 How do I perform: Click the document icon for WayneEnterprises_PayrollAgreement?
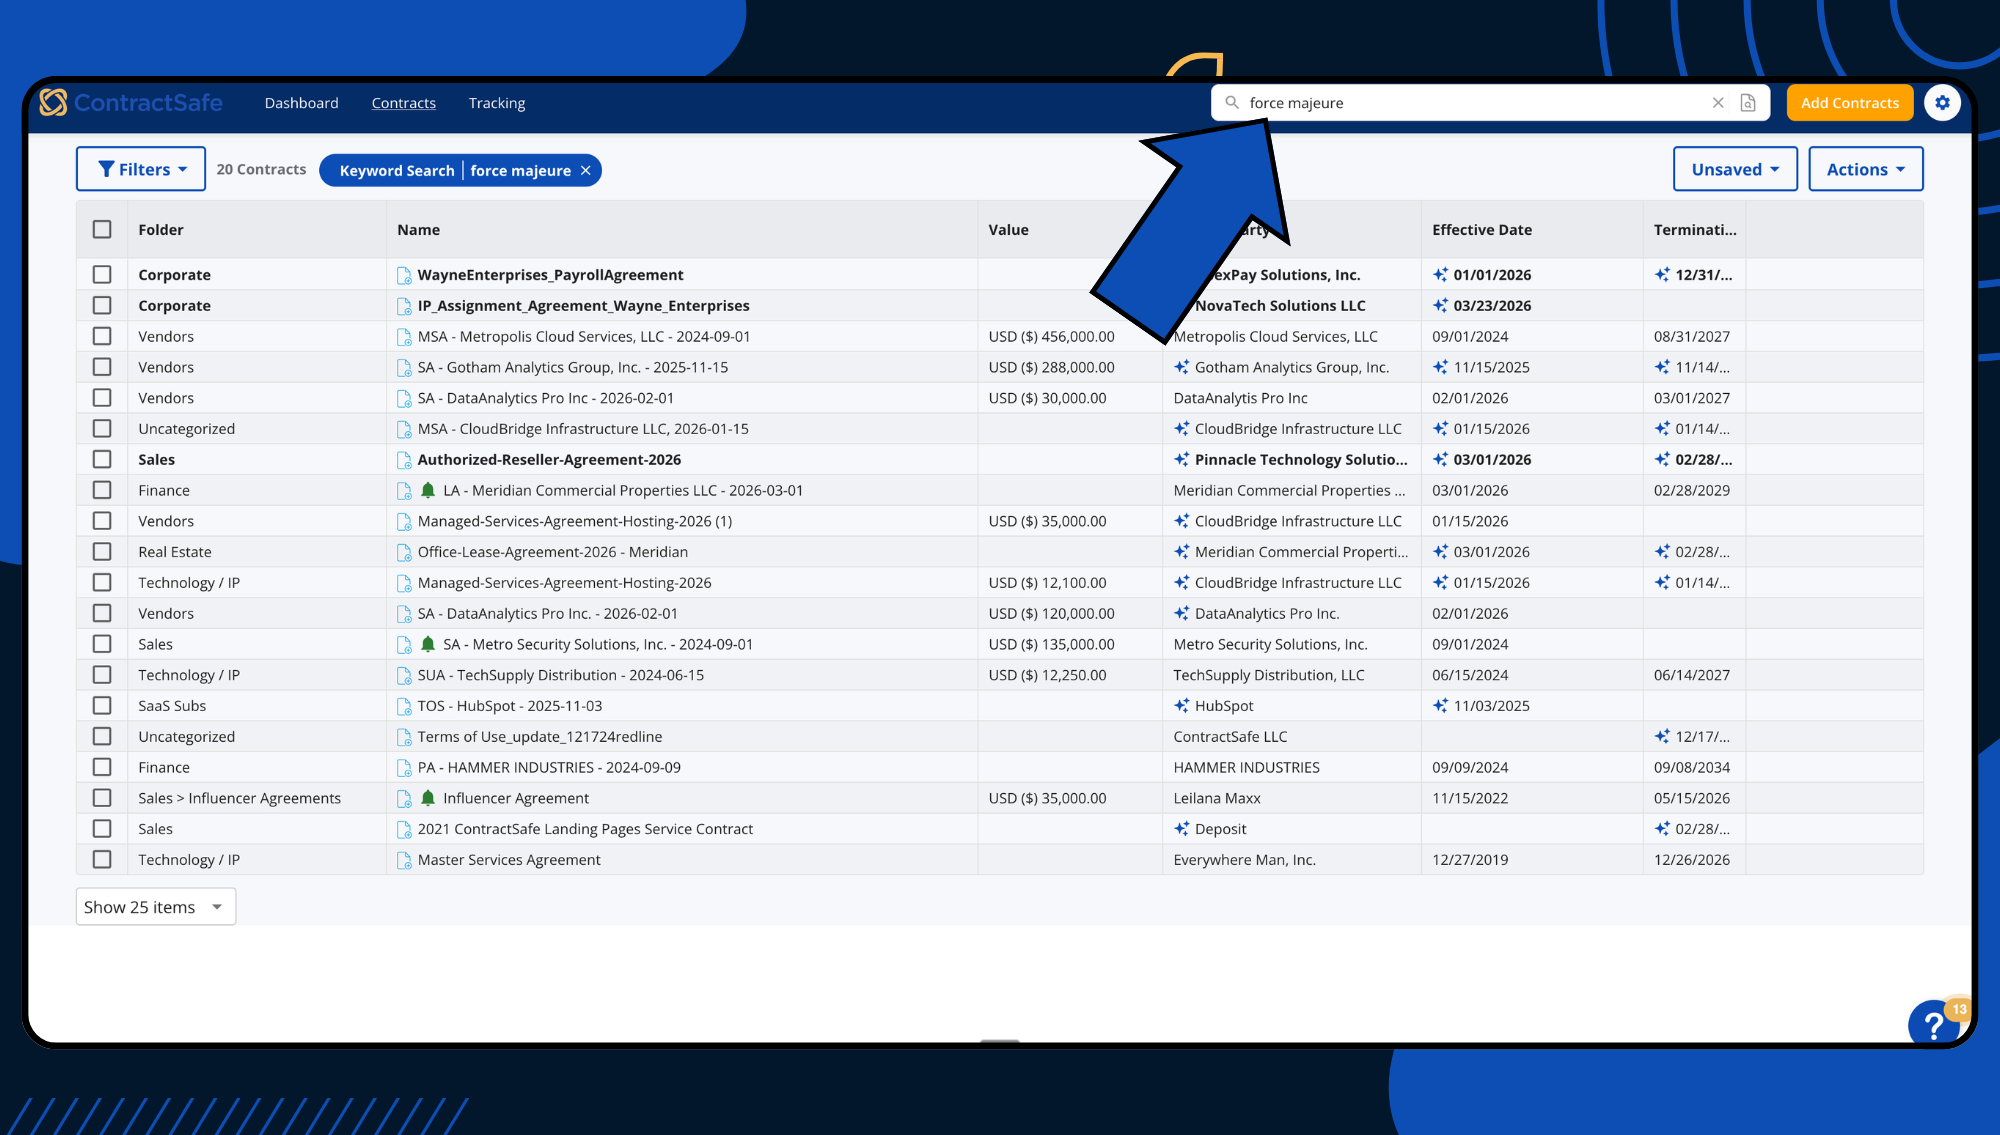tap(404, 275)
